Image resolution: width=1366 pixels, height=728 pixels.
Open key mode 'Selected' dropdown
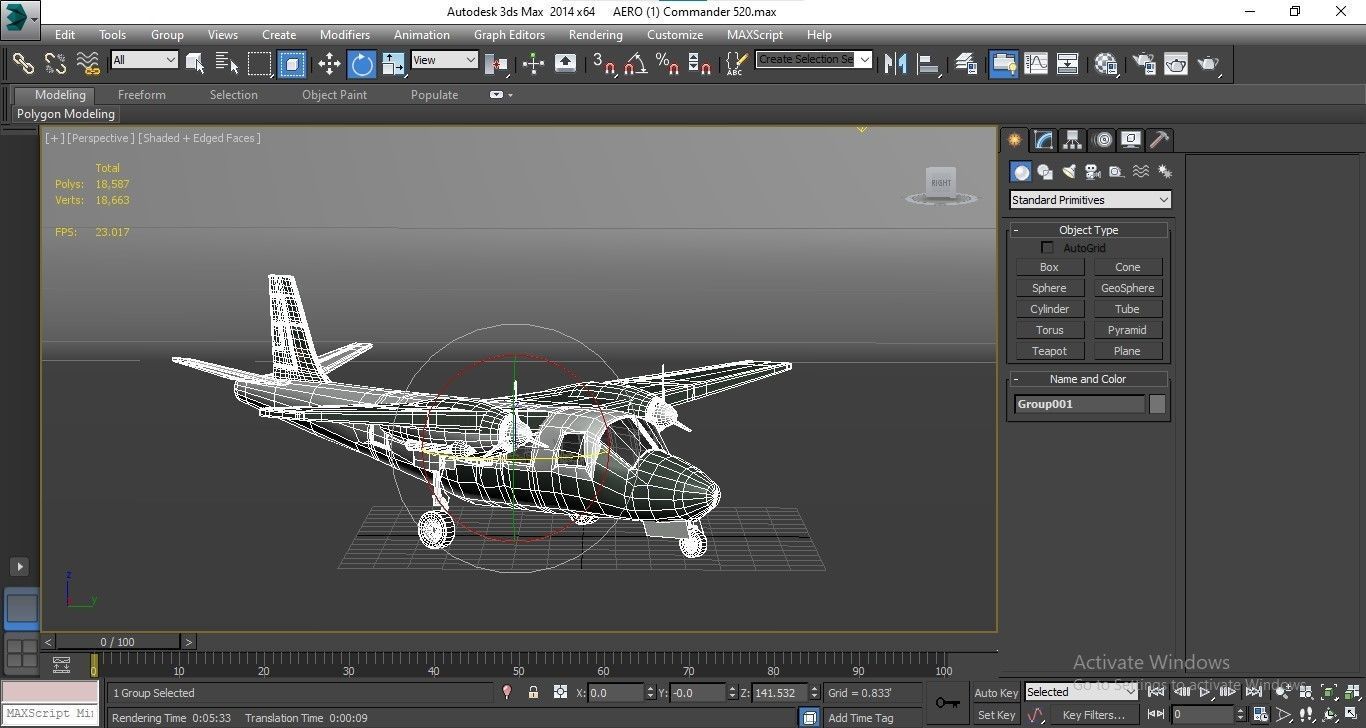1080,692
